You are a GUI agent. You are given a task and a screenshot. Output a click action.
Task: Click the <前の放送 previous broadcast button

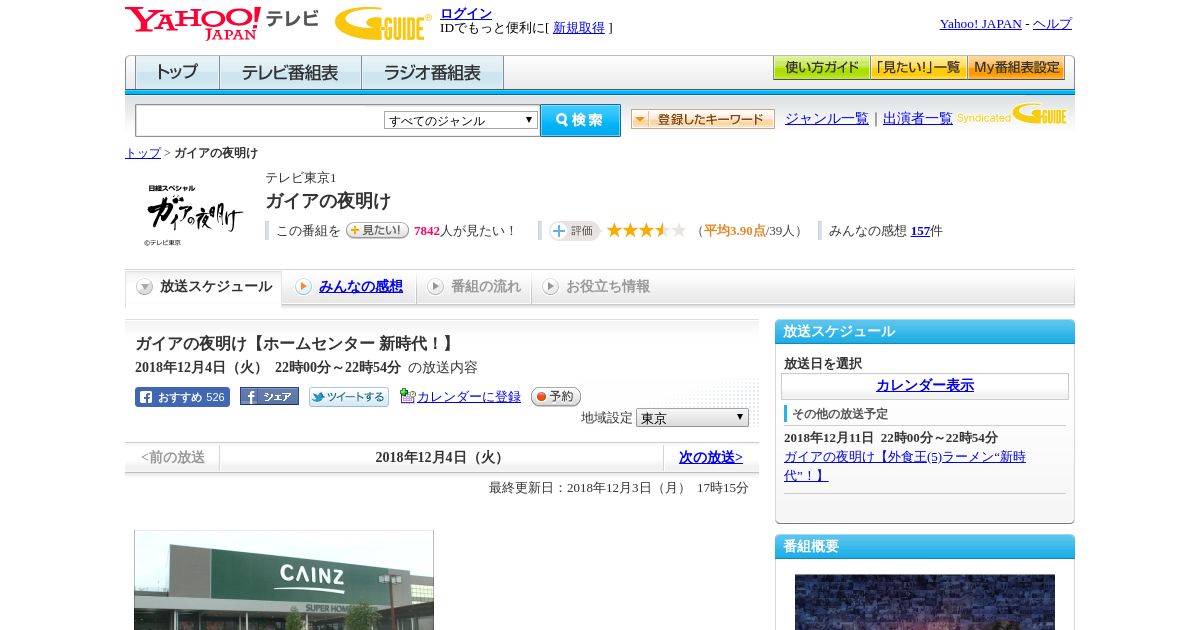pyautogui.click(x=173, y=458)
